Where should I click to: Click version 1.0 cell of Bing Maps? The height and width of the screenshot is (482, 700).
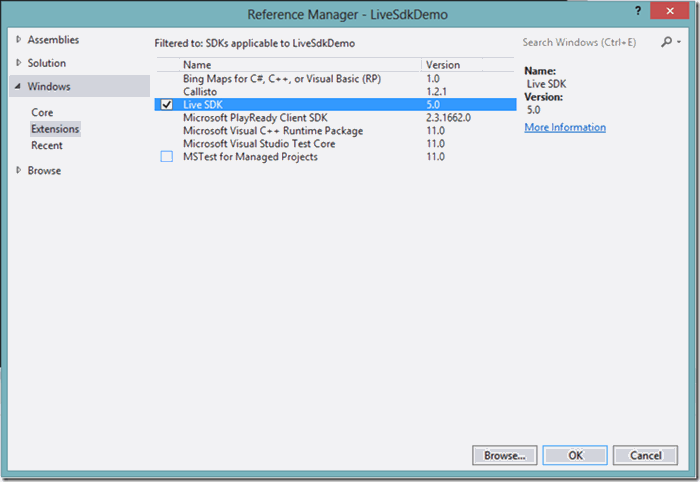(433, 79)
